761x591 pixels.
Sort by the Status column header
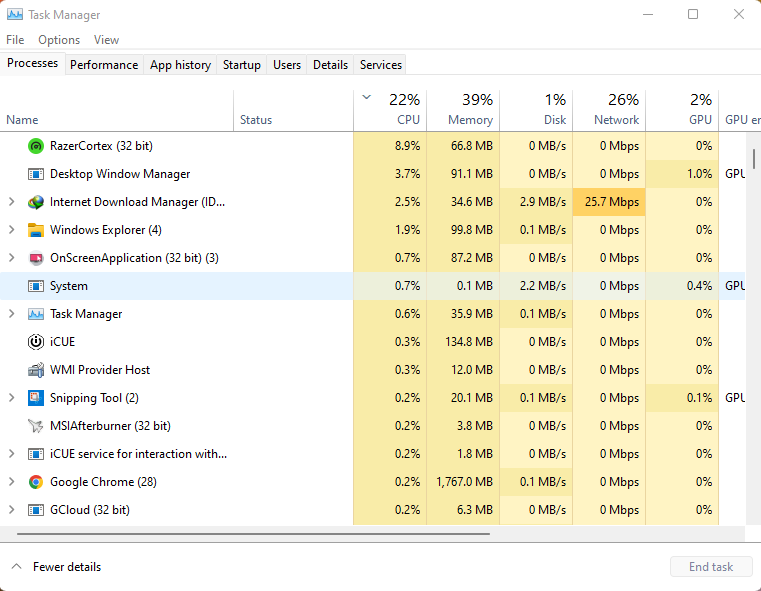[x=294, y=111]
